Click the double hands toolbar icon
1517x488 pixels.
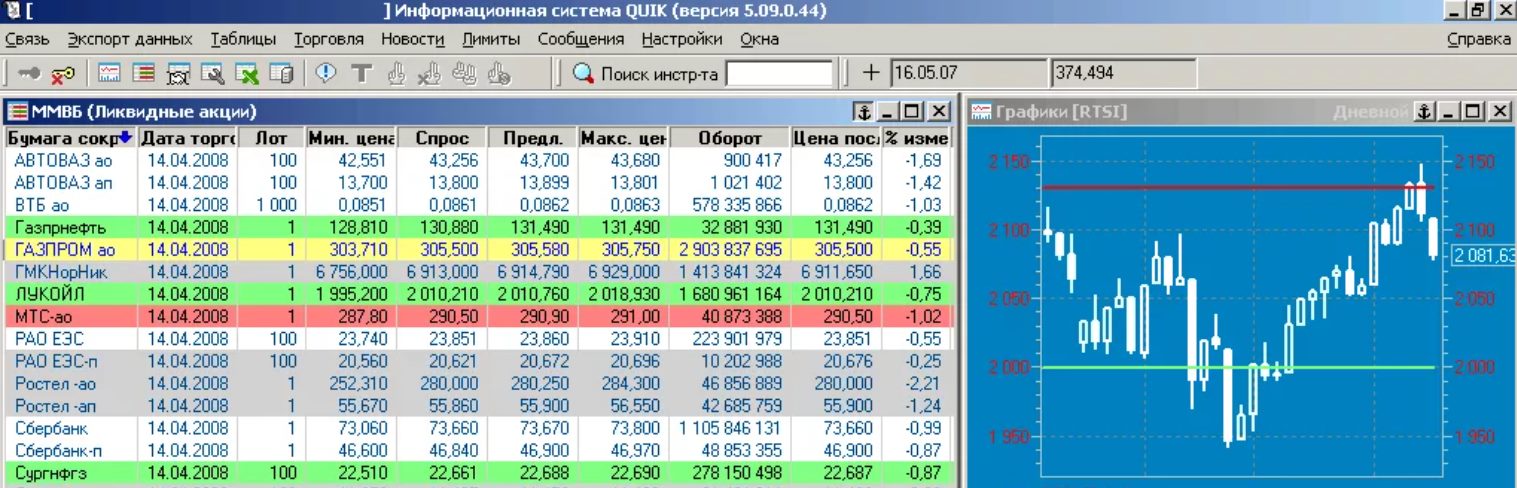pyautogui.click(x=464, y=73)
